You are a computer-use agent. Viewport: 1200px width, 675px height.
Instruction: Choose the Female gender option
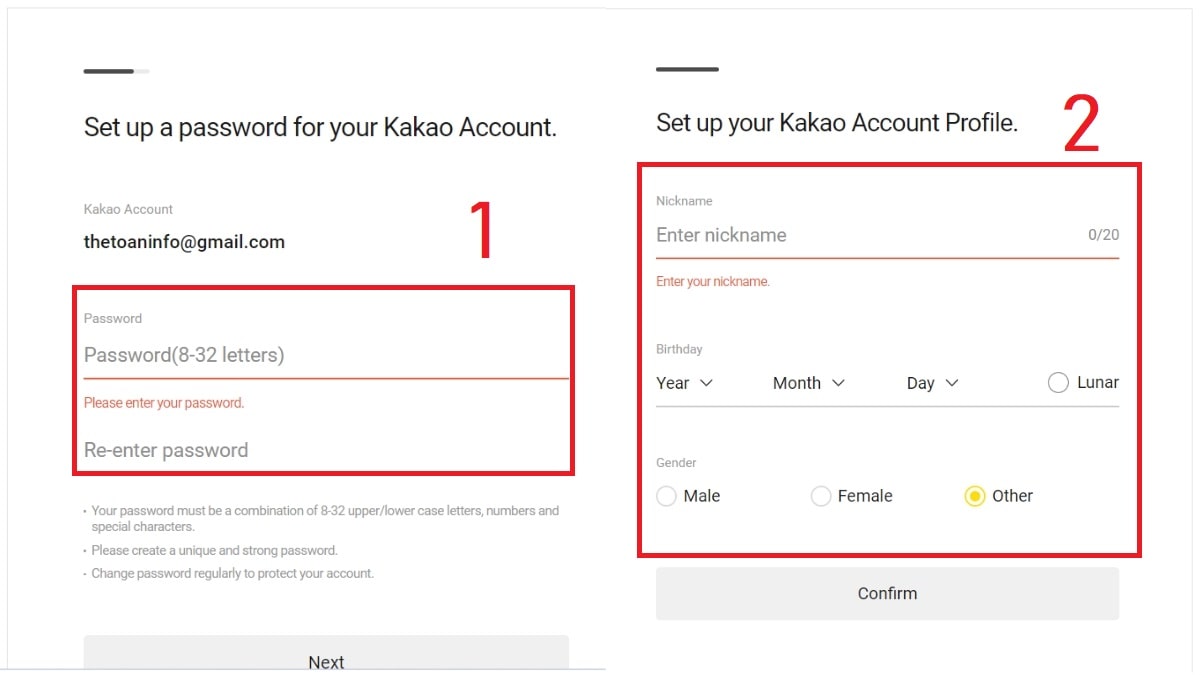821,496
